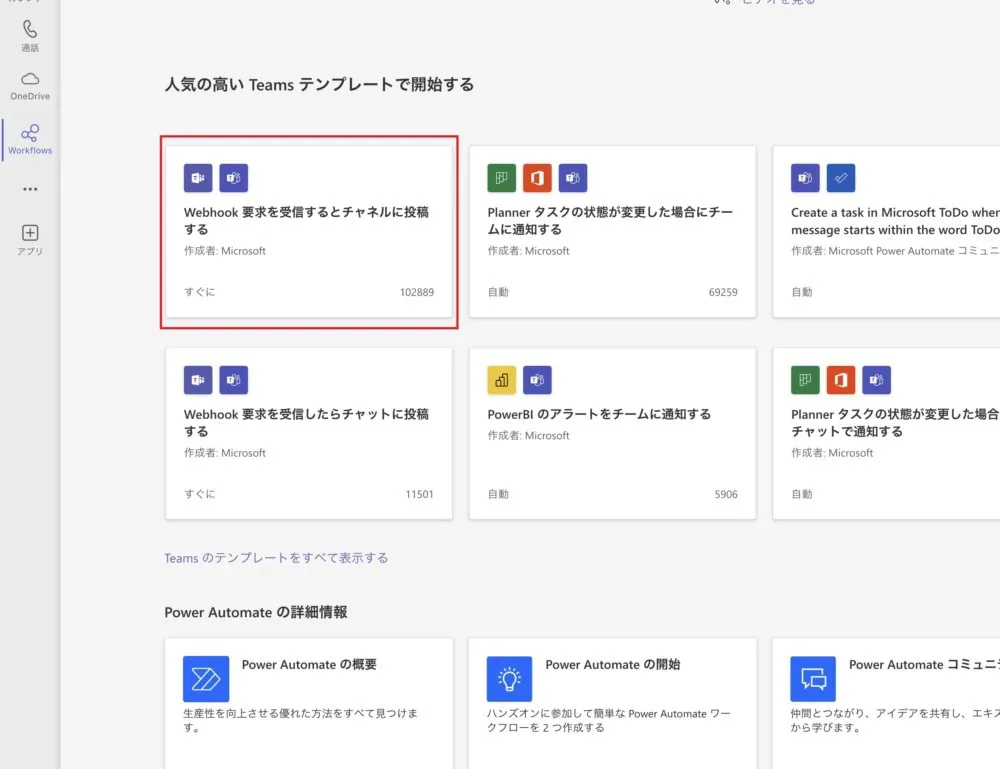Open the Power Automate の開始 card title
Viewport: 1000px width, 769px height.
coord(612,664)
